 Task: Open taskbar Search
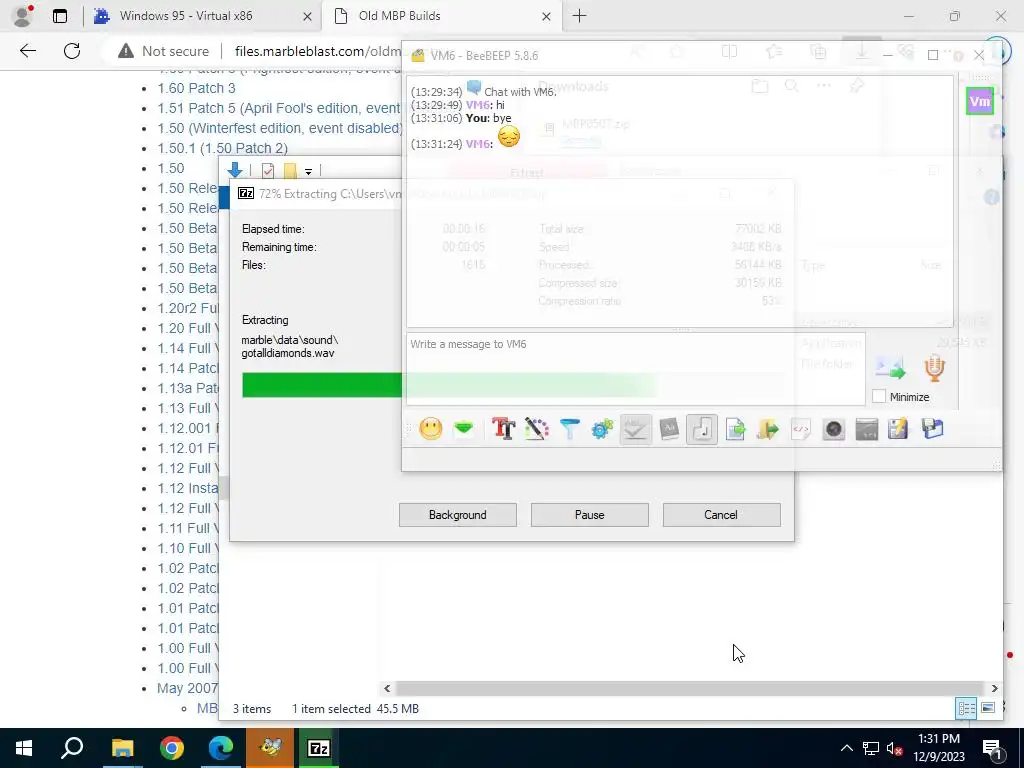point(72,748)
